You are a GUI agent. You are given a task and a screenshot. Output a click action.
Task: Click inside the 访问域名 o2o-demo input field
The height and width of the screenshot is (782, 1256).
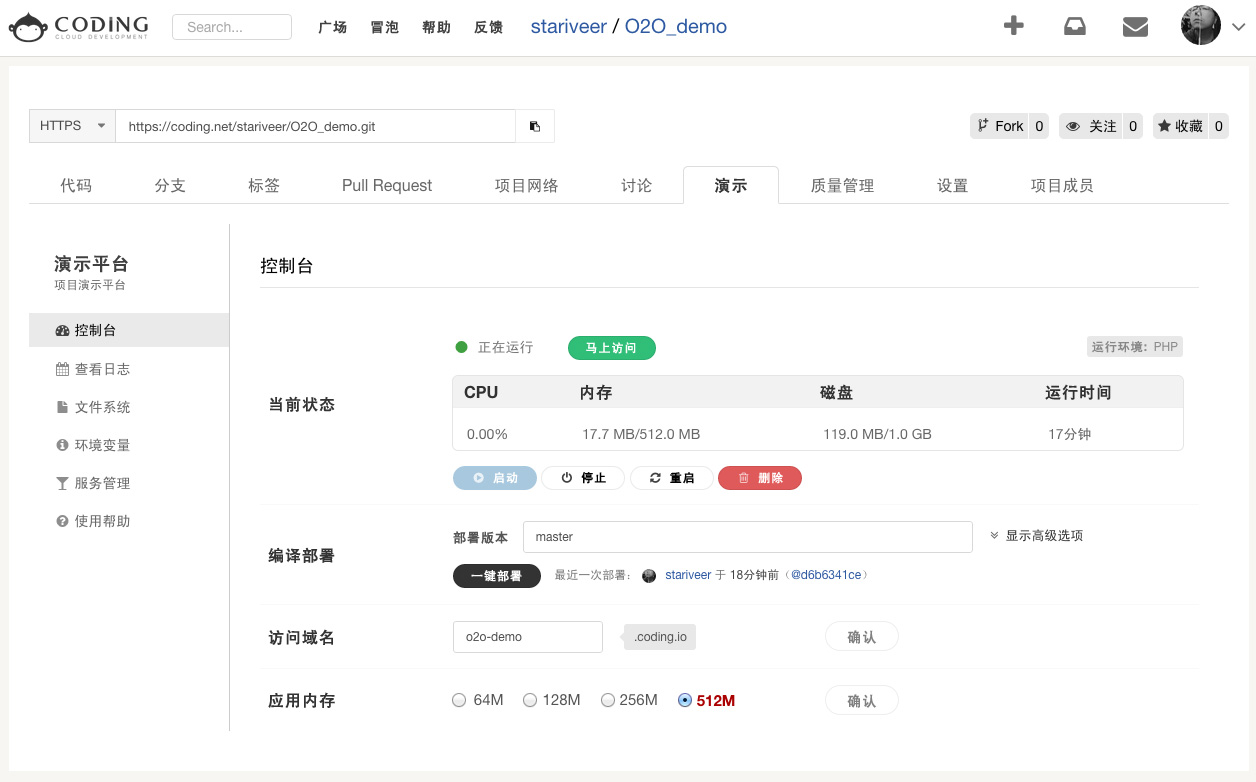tap(527, 636)
